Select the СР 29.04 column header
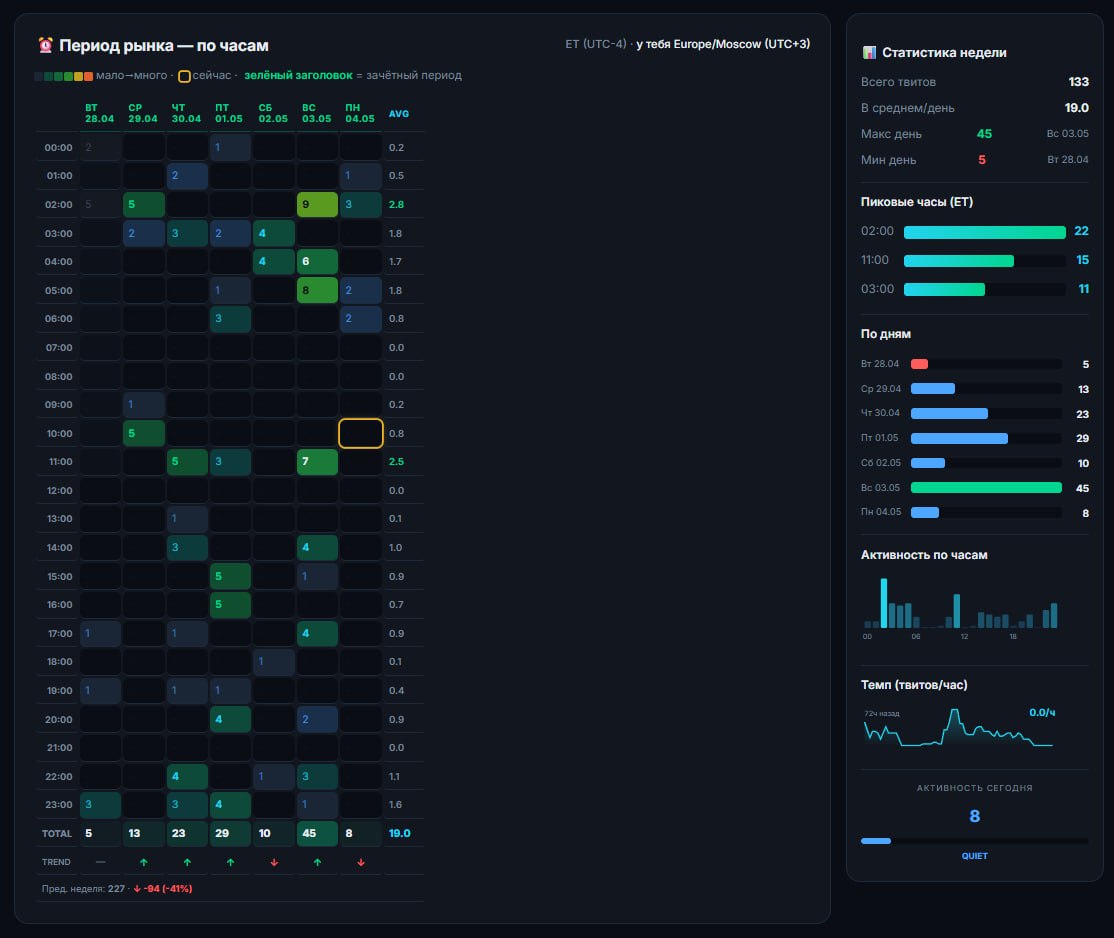 143,113
